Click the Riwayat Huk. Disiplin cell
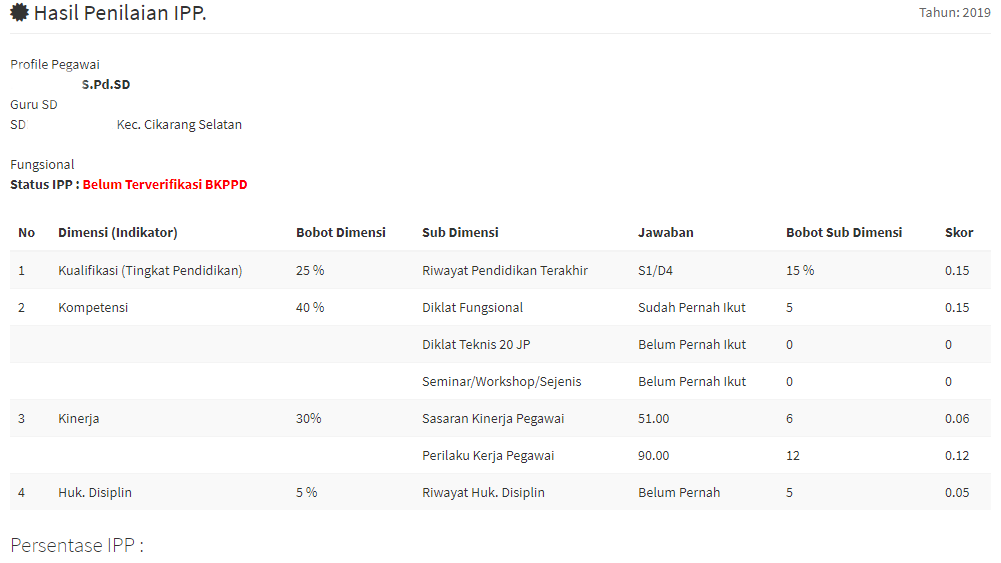The width and height of the screenshot is (1001, 563). click(x=483, y=493)
